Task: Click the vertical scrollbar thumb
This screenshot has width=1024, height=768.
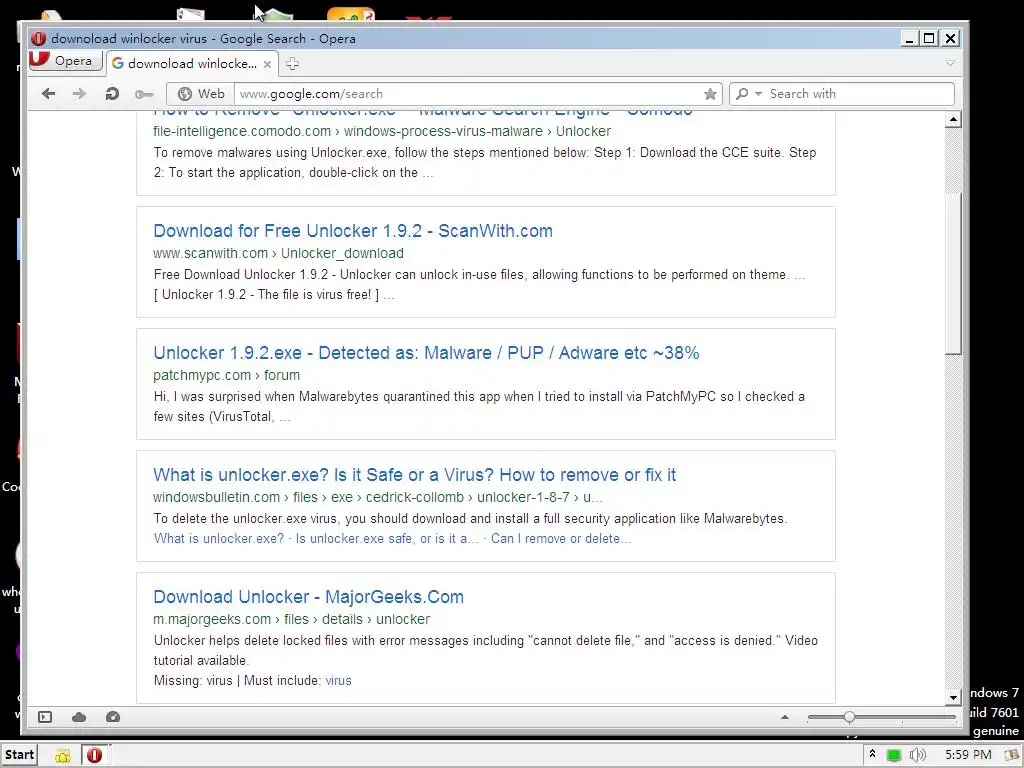Action: 953,274
